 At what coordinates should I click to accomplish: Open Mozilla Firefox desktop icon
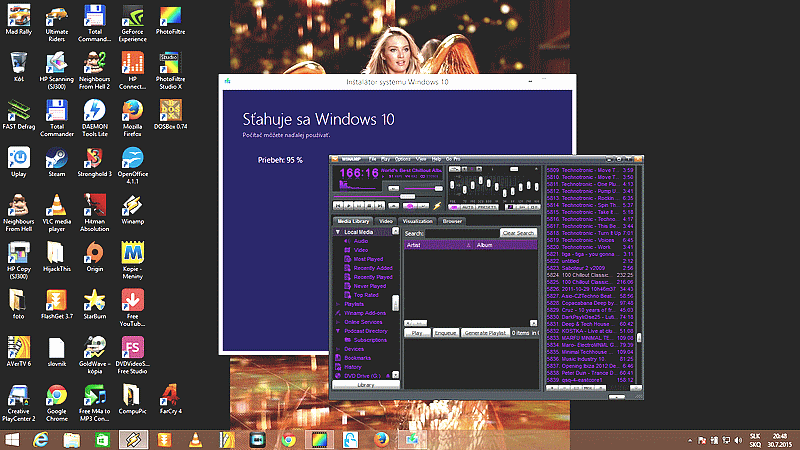(x=132, y=118)
